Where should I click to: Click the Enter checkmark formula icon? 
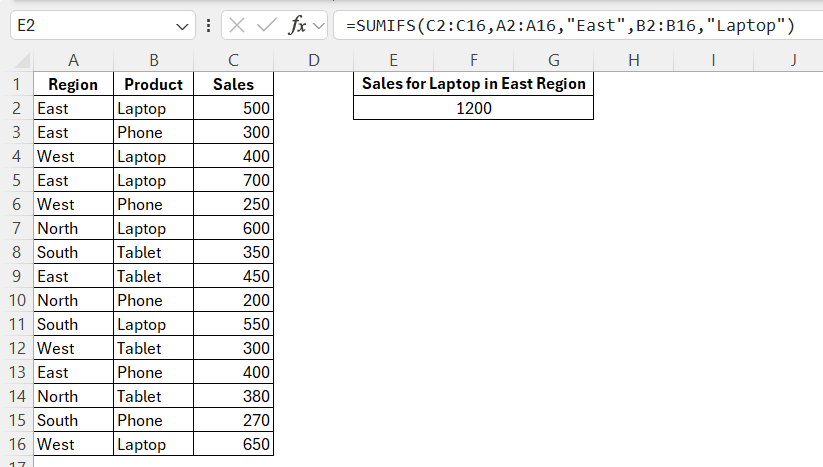266,26
